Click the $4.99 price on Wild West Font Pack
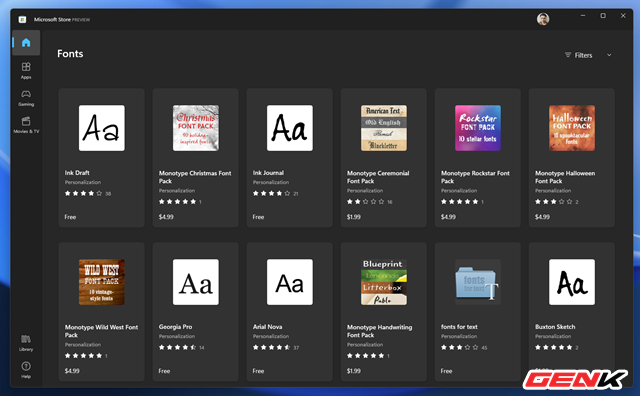Image resolution: width=640 pixels, height=396 pixels. pos(72,371)
